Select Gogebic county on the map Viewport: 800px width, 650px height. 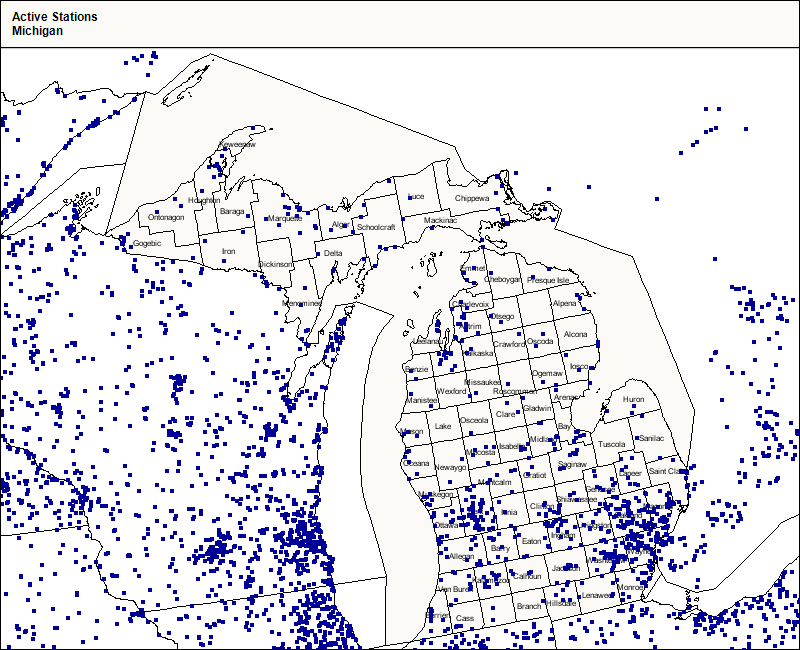click(x=147, y=243)
